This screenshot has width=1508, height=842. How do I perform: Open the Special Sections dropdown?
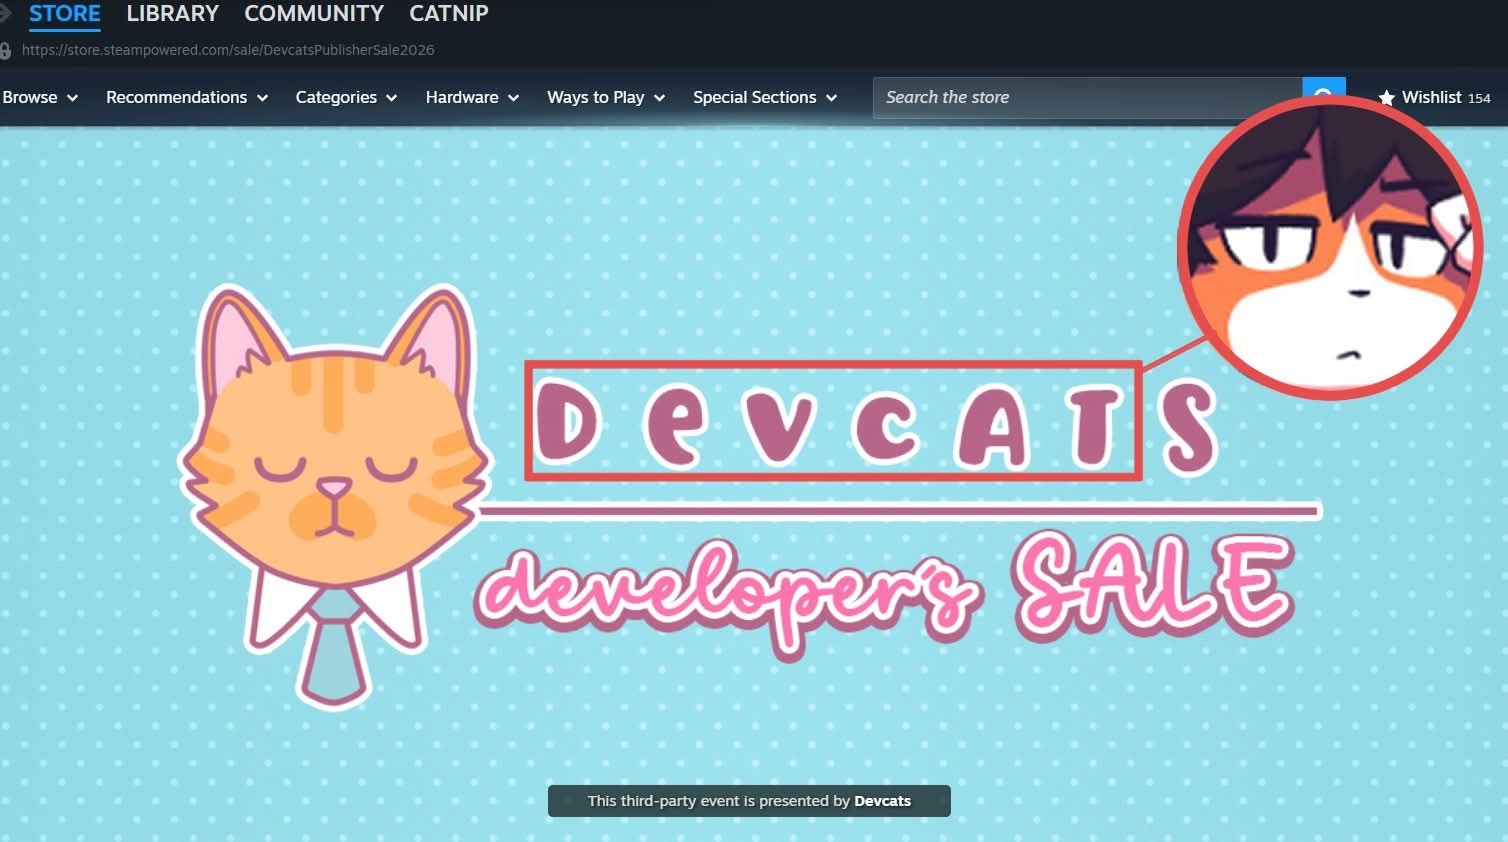764,98
